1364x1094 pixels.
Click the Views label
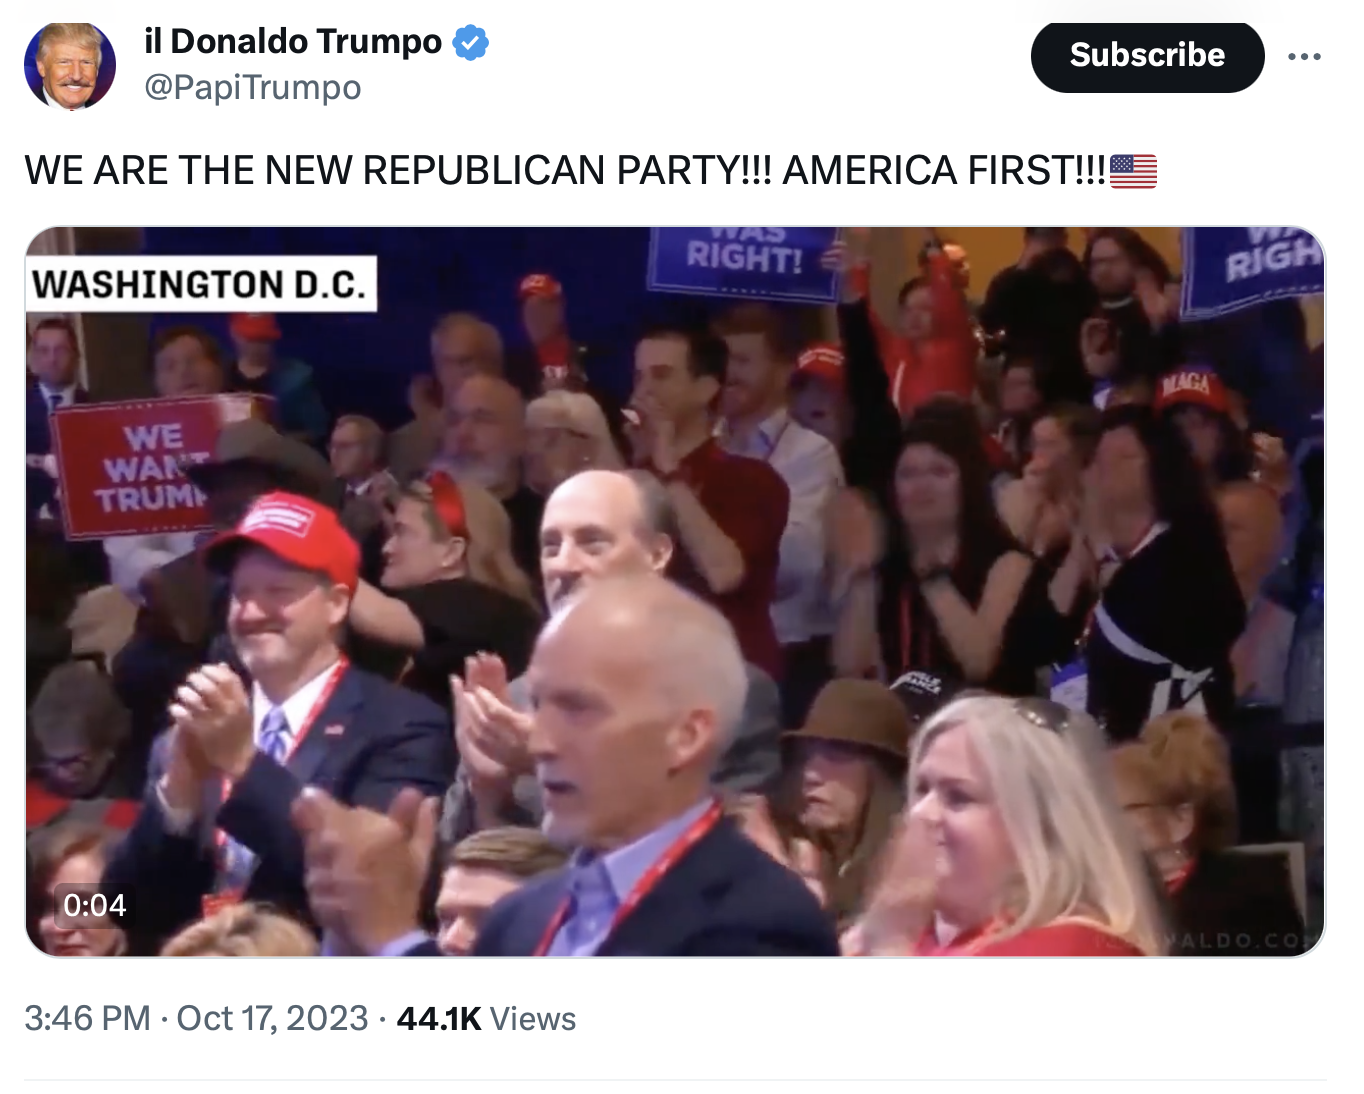tap(533, 1018)
